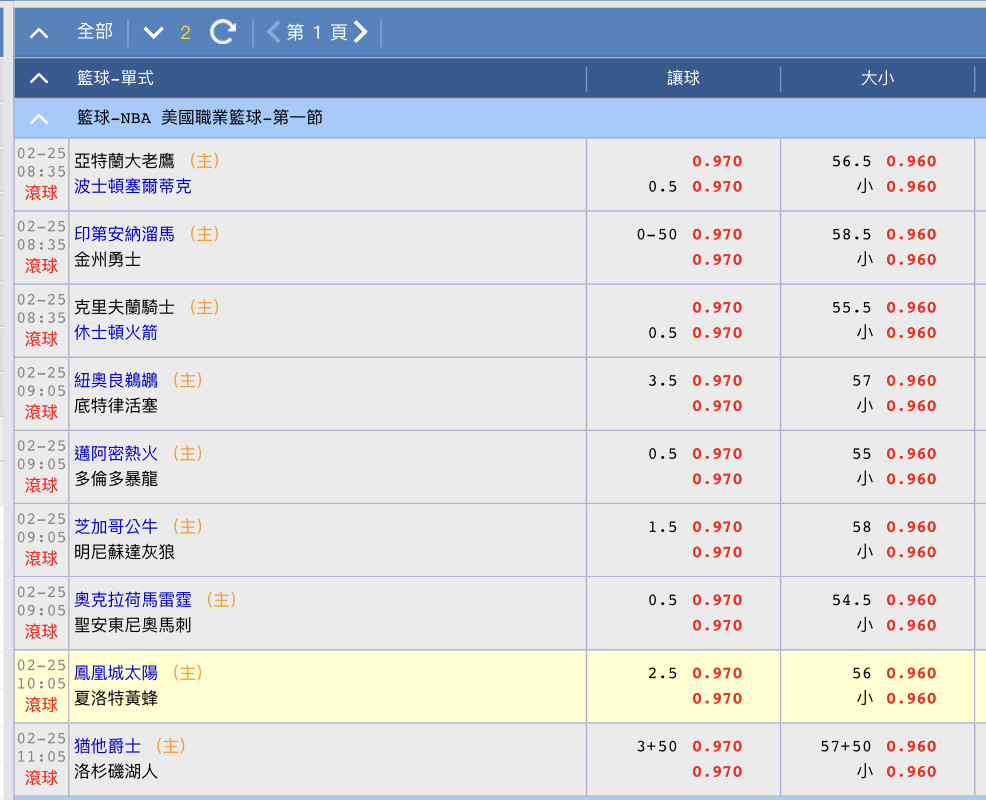This screenshot has width=986, height=800.
Task: Click the 第 1 頁 page indicator
Action: (317, 32)
